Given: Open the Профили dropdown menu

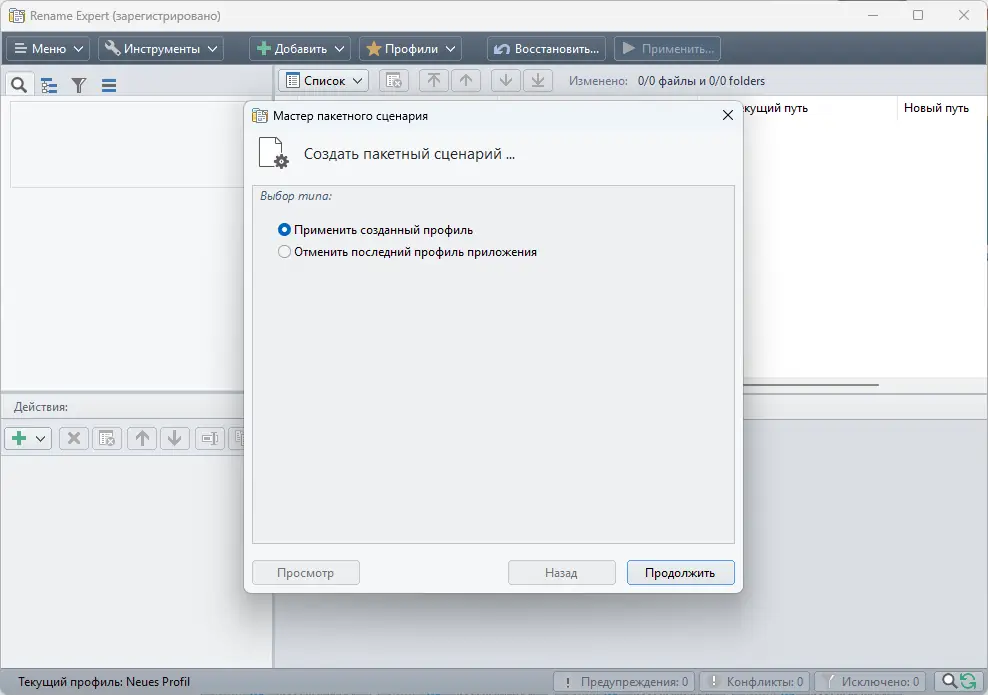Looking at the screenshot, I should 410,49.
